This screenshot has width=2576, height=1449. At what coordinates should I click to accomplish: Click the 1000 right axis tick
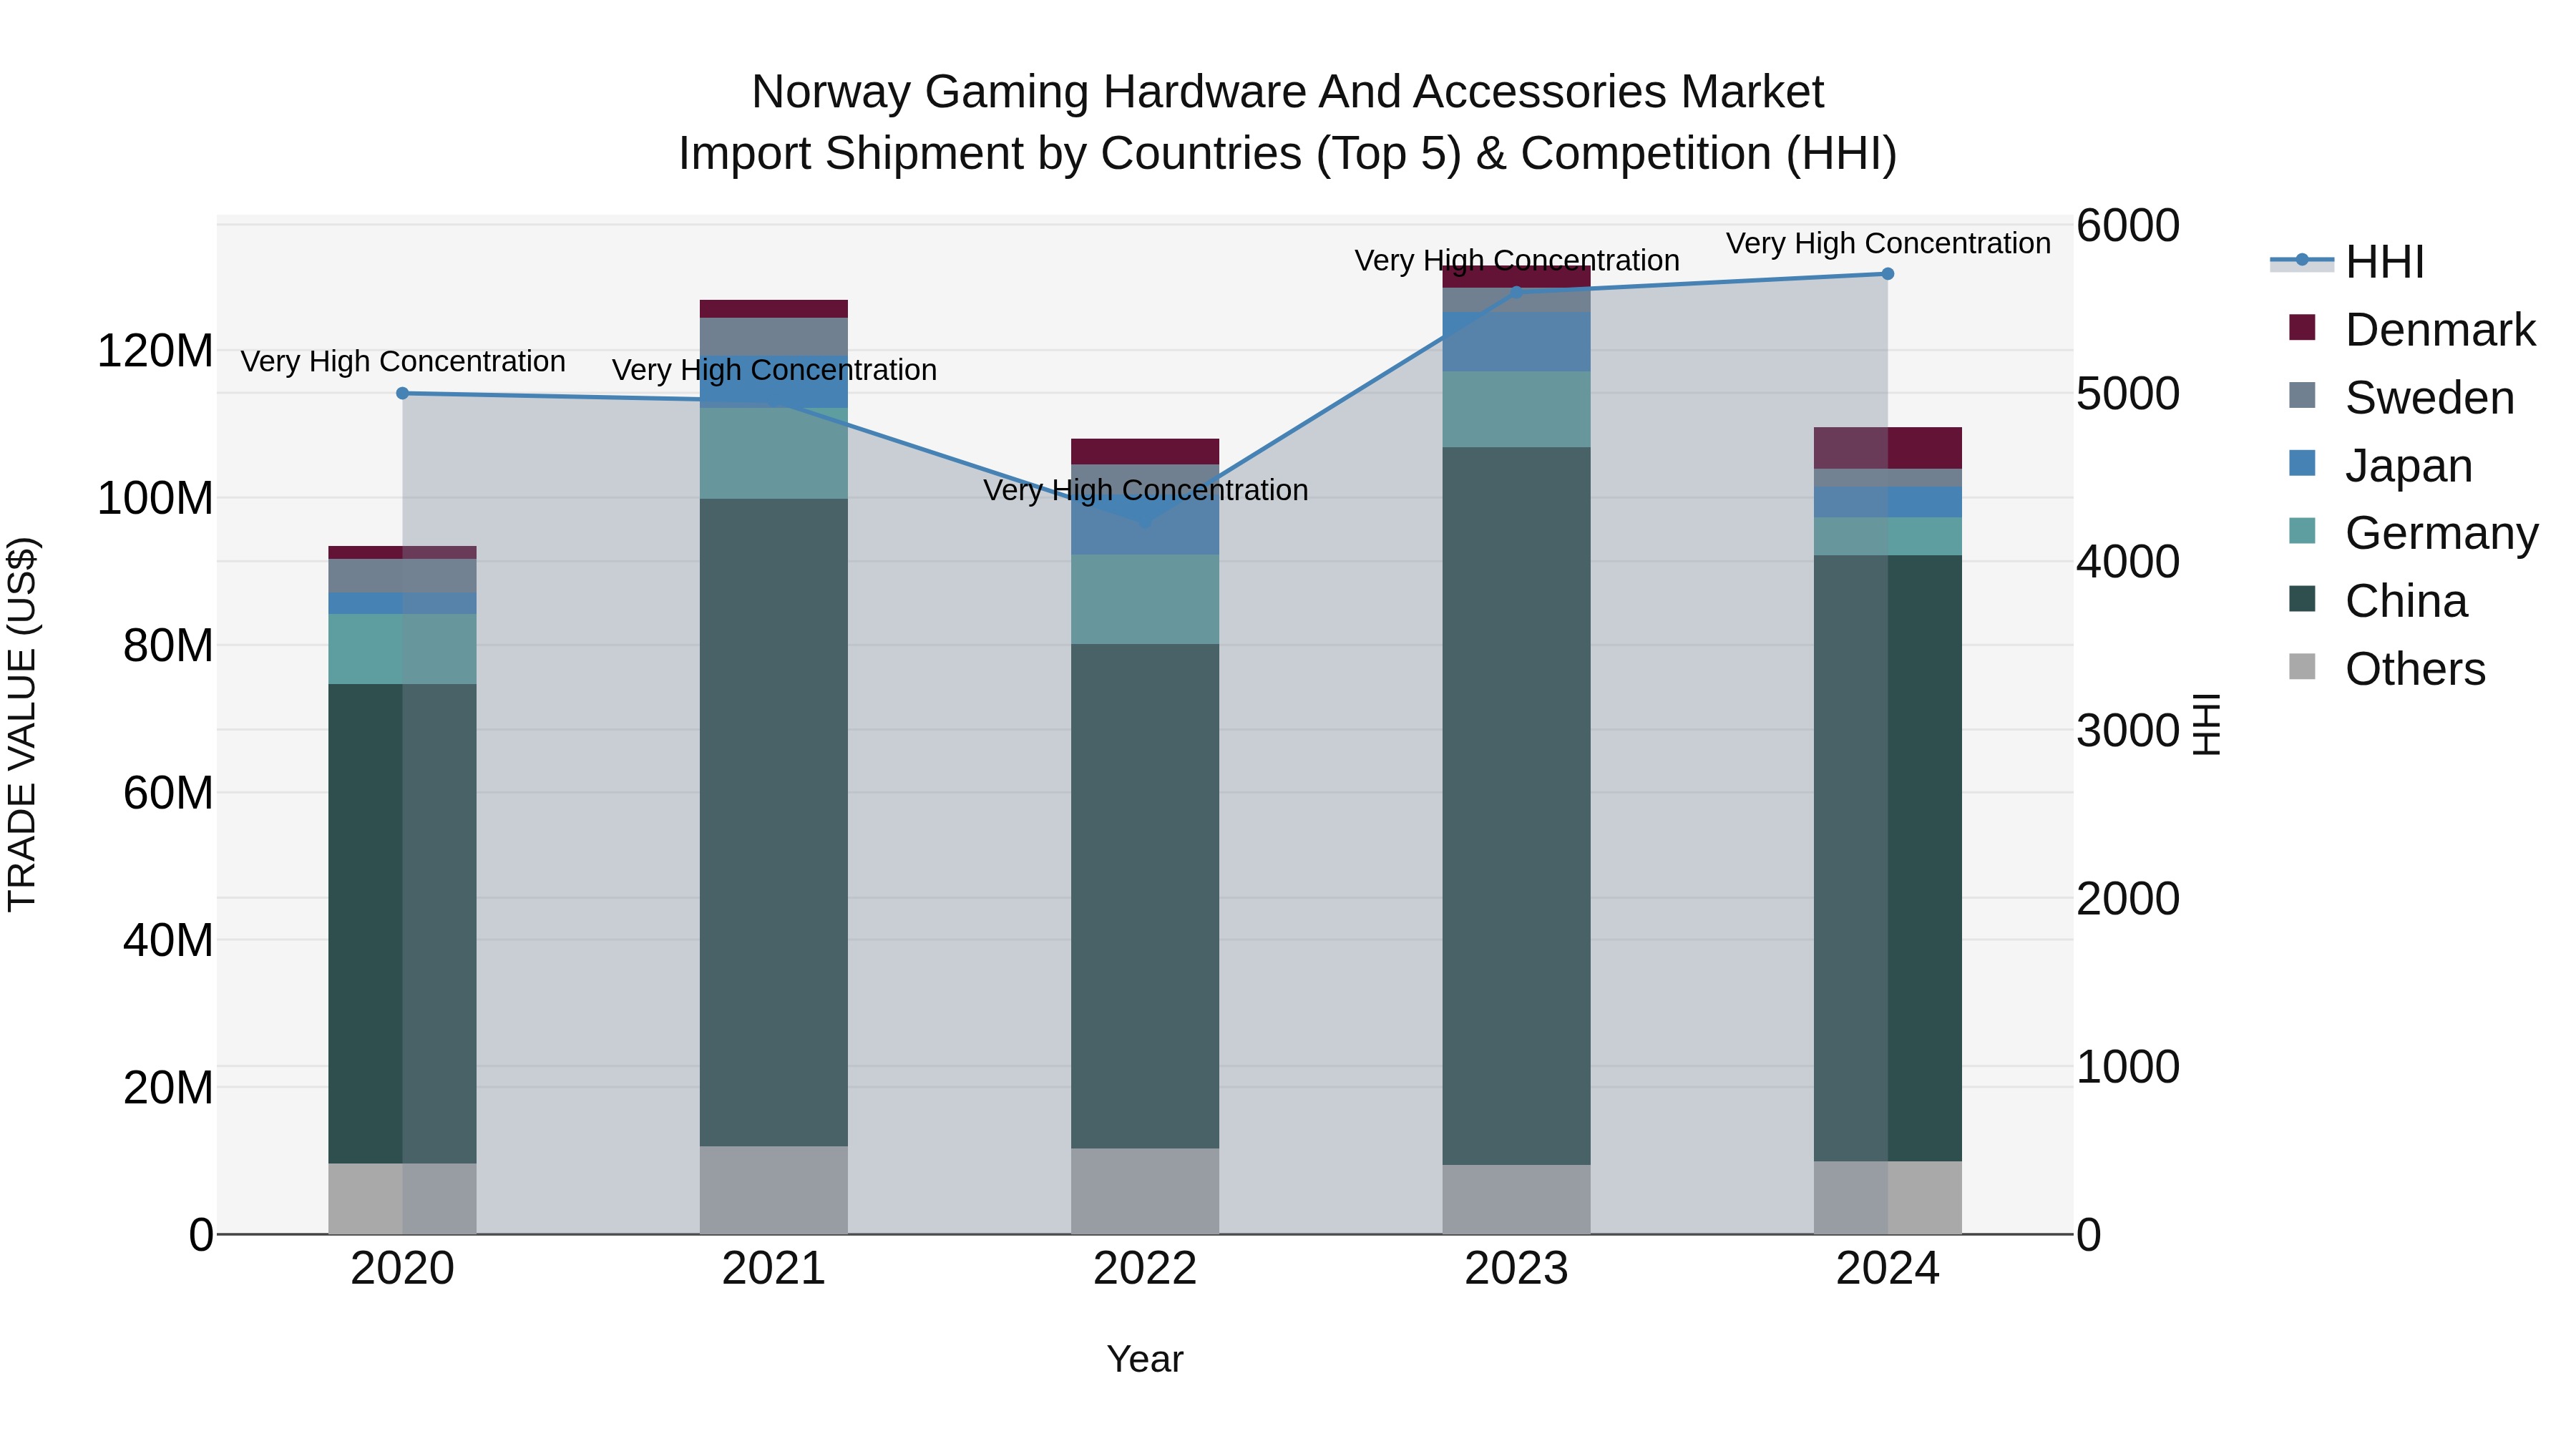pos(2128,1067)
